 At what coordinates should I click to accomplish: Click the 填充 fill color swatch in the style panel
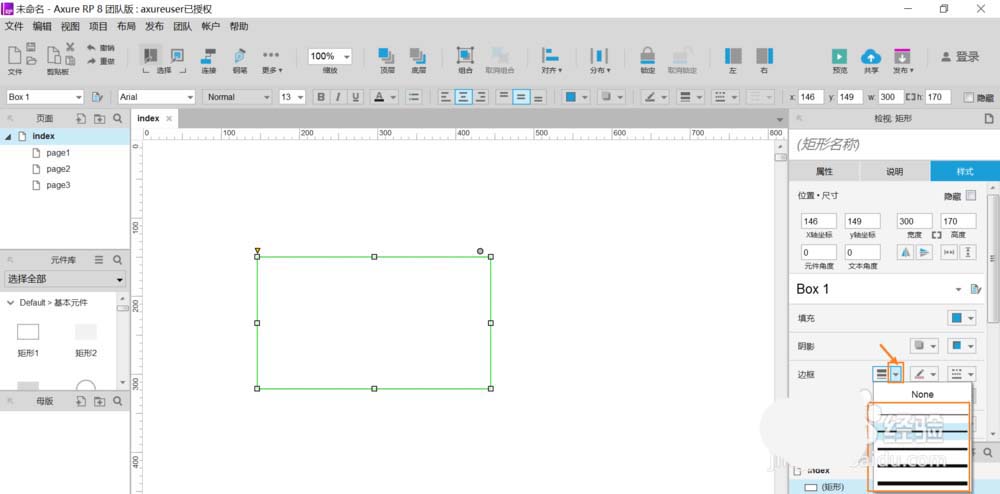pyautogui.click(x=955, y=319)
